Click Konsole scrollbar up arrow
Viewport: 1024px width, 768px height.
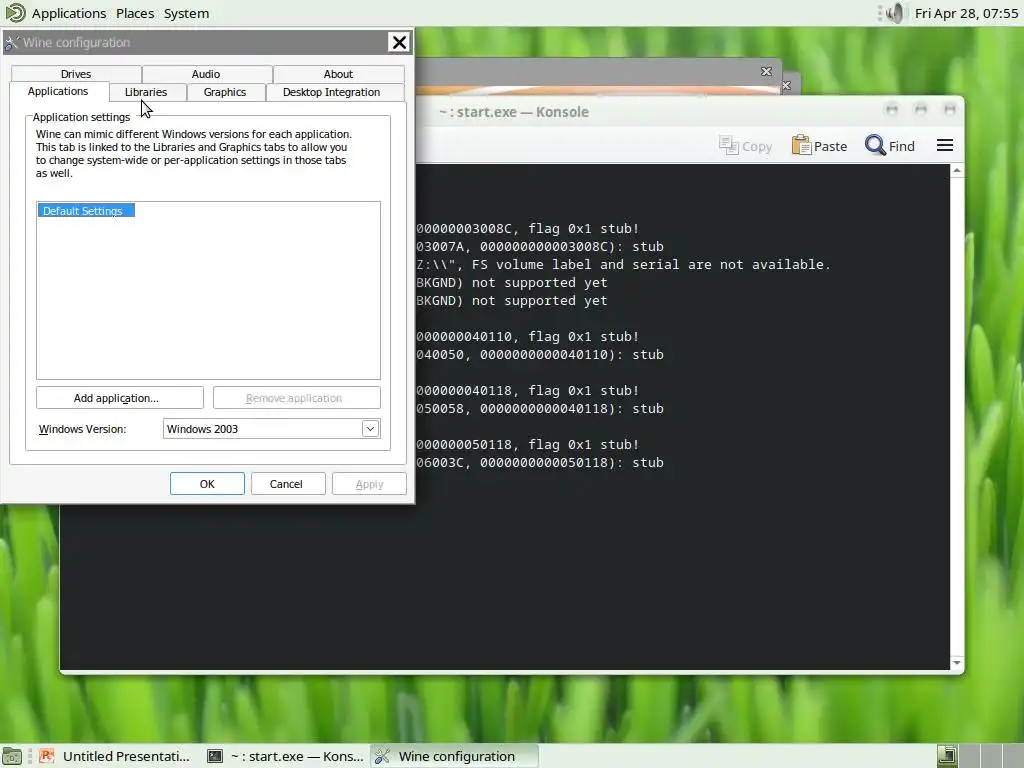tap(957, 170)
